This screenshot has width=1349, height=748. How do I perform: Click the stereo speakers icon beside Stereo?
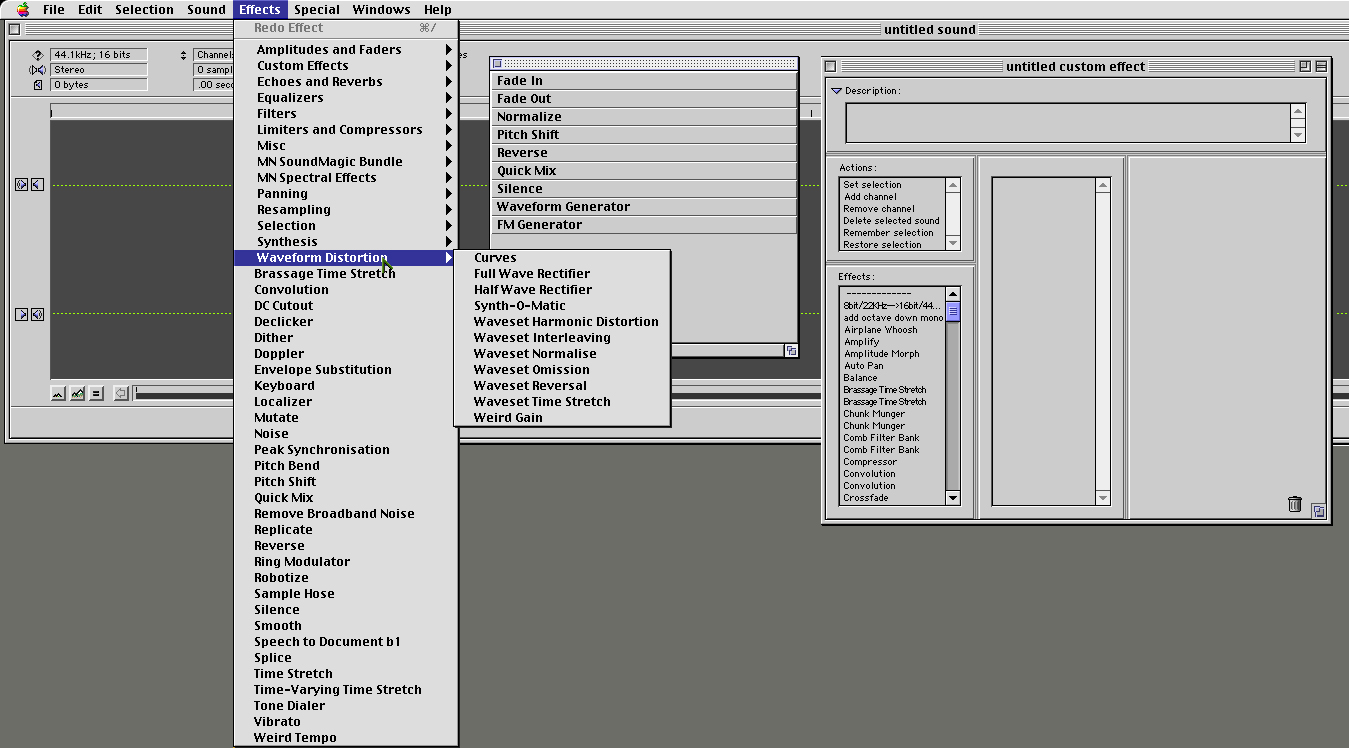pyautogui.click(x=38, y=70)
